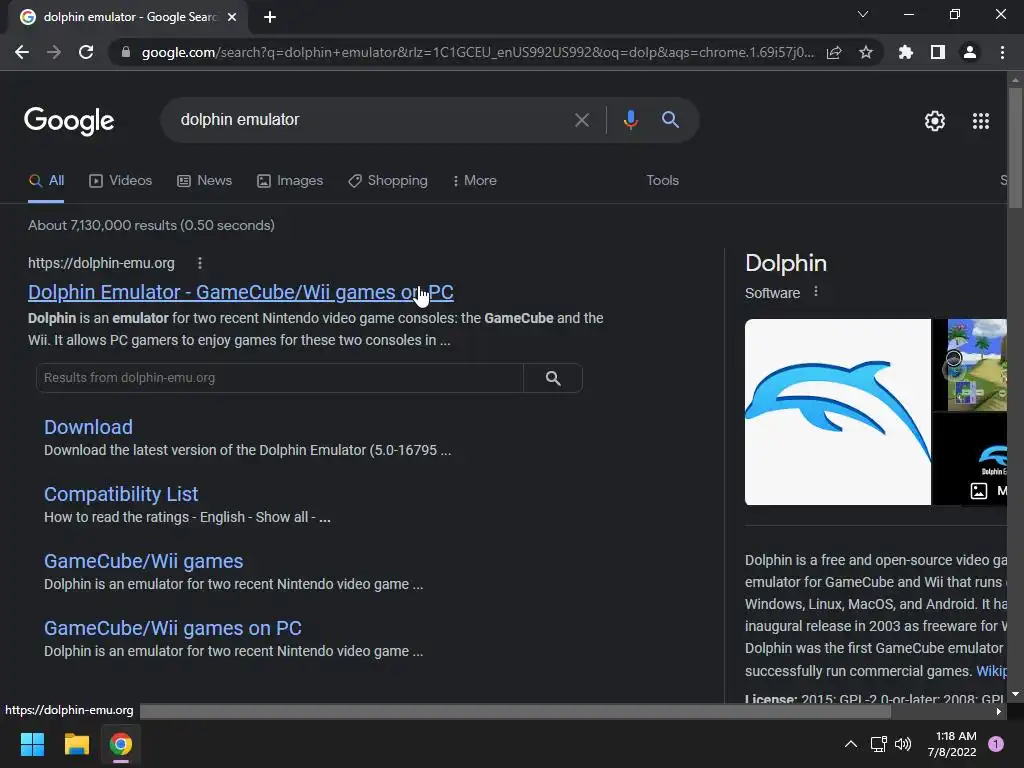Click the horizontal page scrollbar
This screenshot has height=768, width=1024.
point(515,712)
